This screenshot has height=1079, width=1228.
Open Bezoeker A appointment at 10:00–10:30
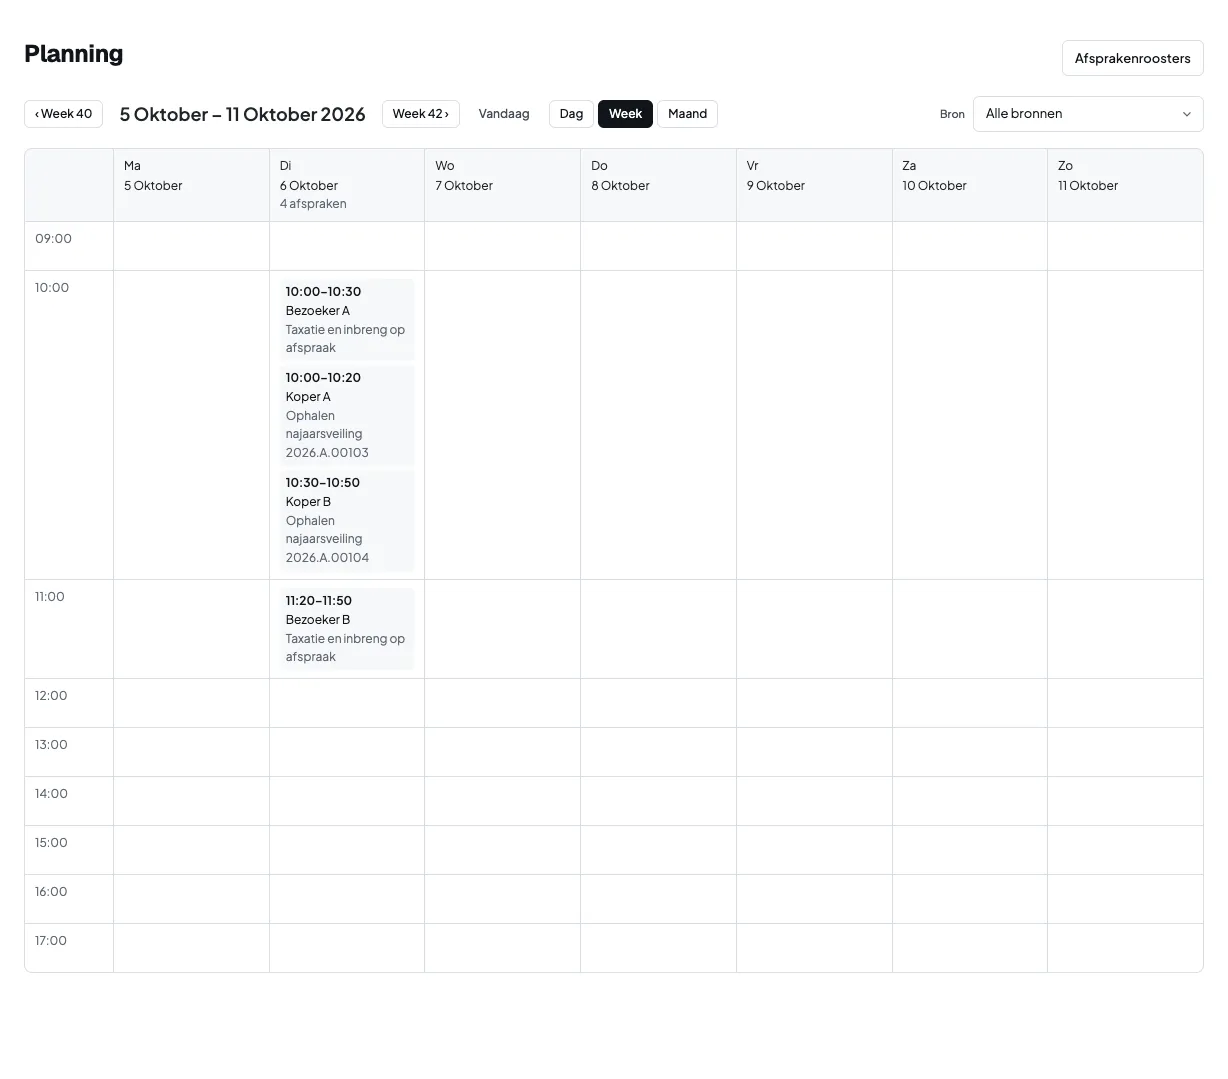[x=346, y=319]
